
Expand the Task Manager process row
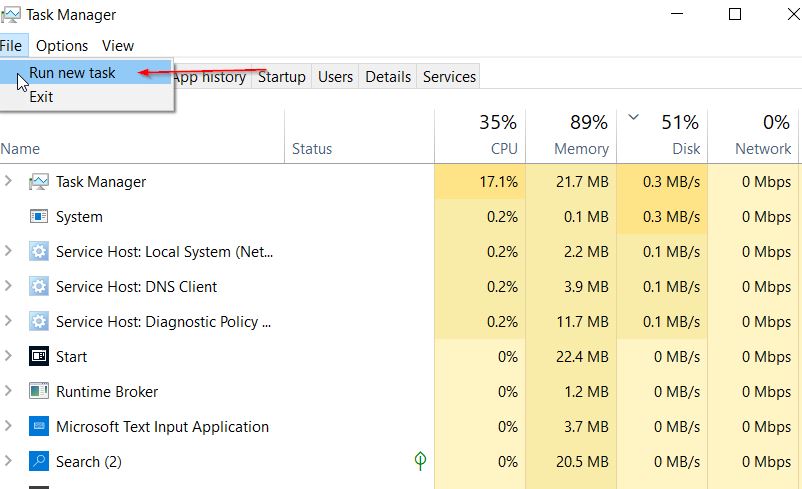coord(8,181)
